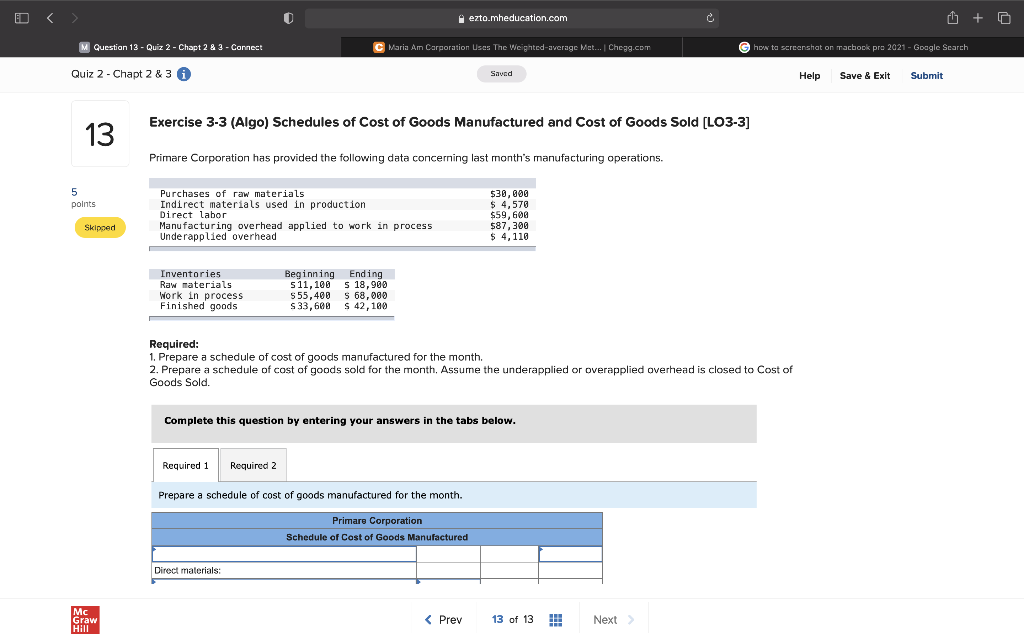This screenshot has width=1024, height=640.
Task: Click the Skipped status badge
Action: [x=99, y=227]
